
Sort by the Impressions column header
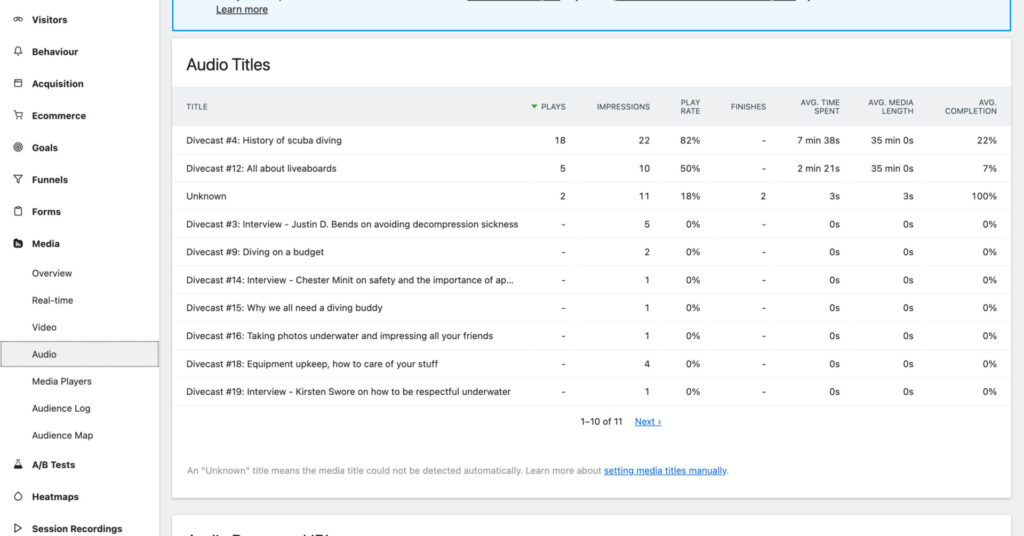(623, 107)
